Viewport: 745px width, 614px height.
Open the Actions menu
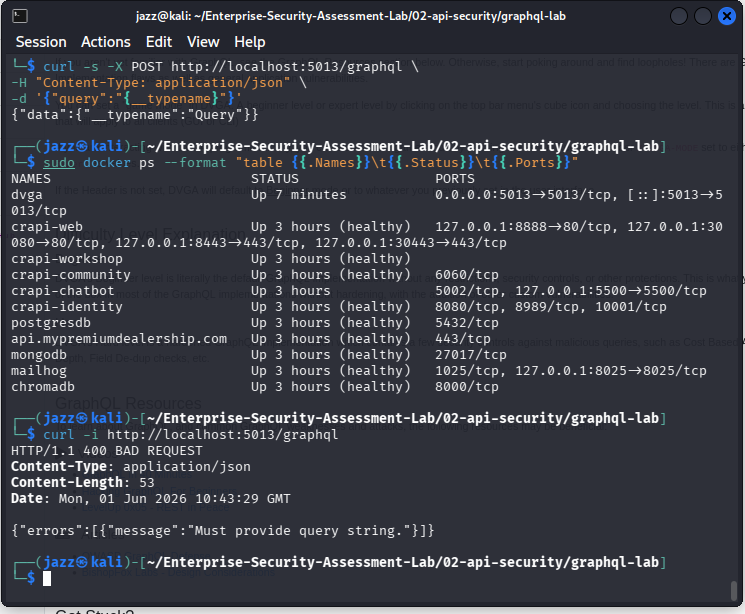(x=105, y=42)
